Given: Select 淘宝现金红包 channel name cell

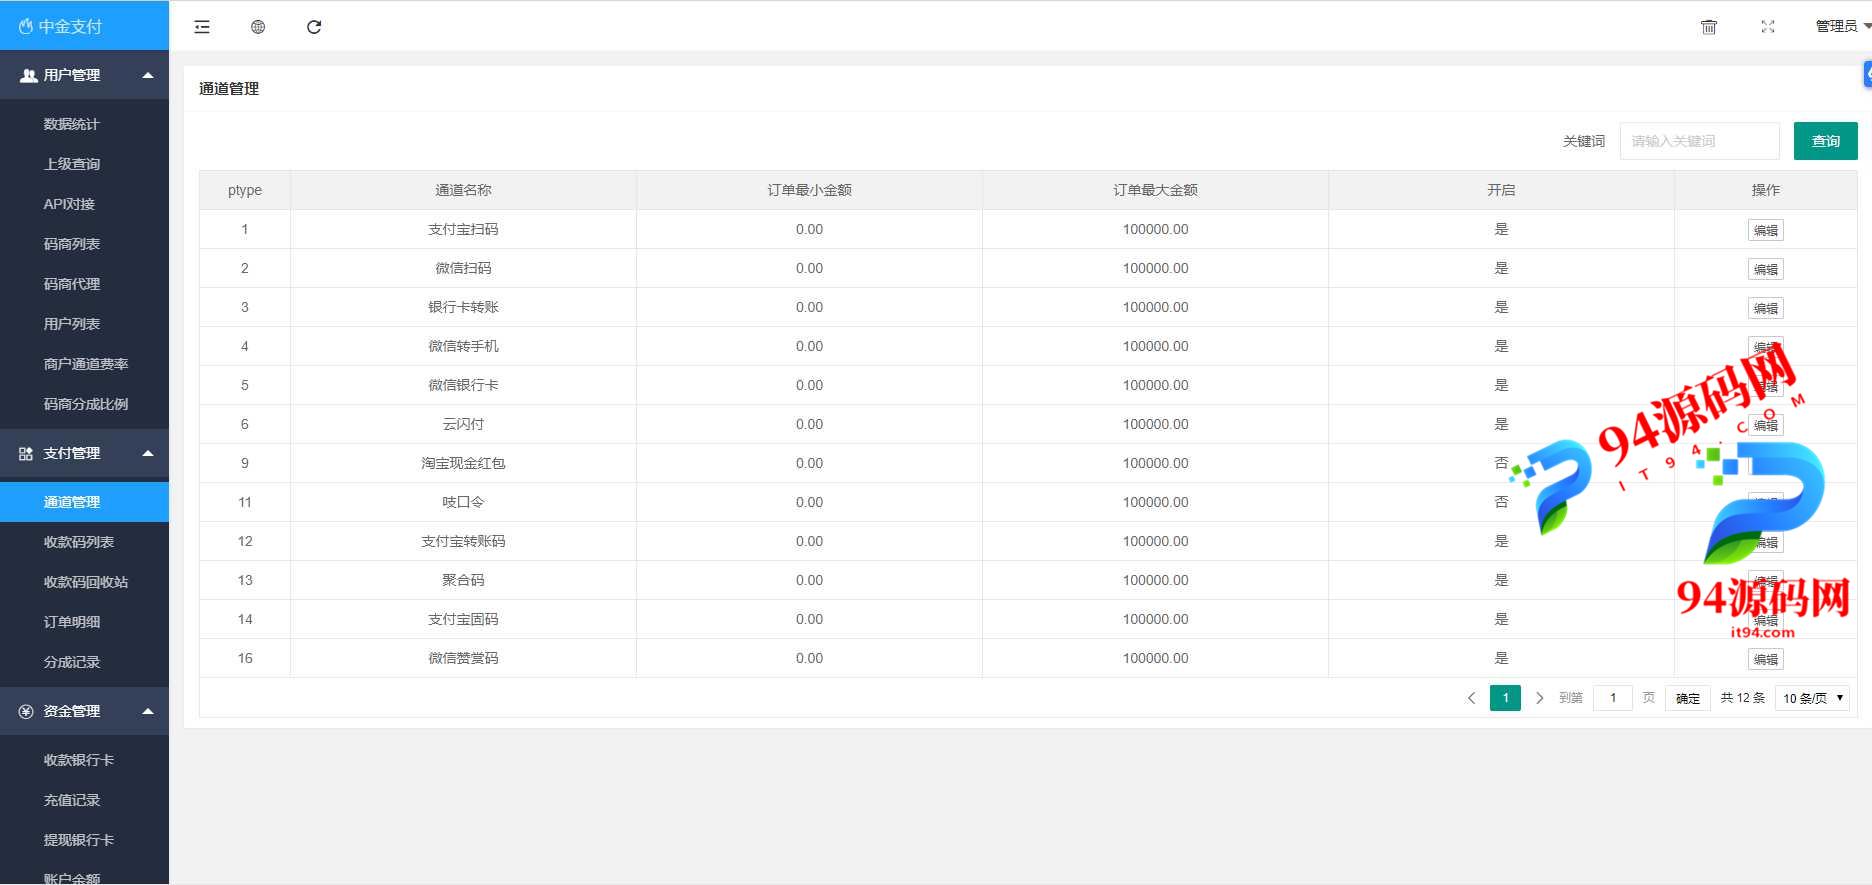Looking at the screenshot, I should [463, 463].
